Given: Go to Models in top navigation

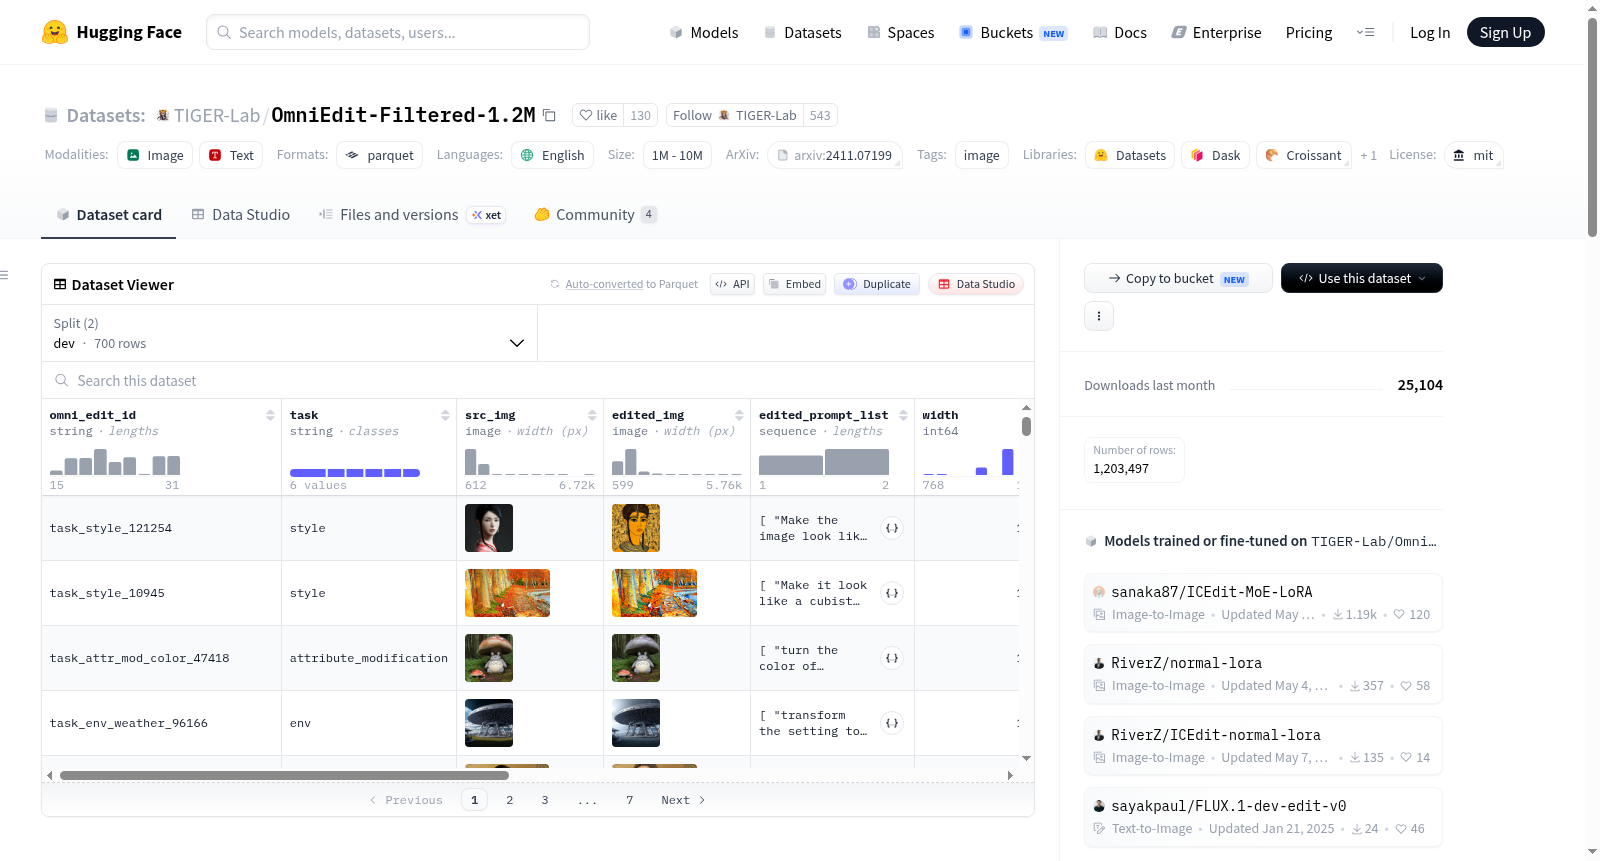Looking at the screenshot, I should coord(704,32).
